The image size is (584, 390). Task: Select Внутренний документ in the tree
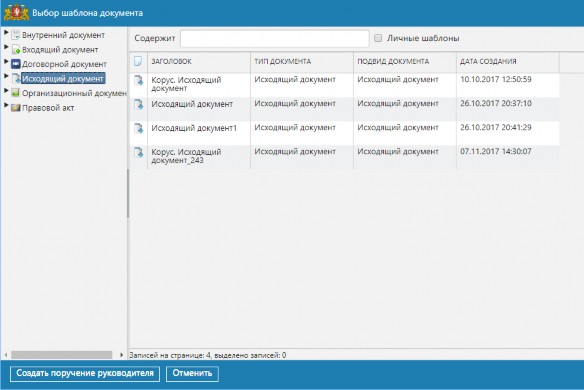[x=63, y=35]
